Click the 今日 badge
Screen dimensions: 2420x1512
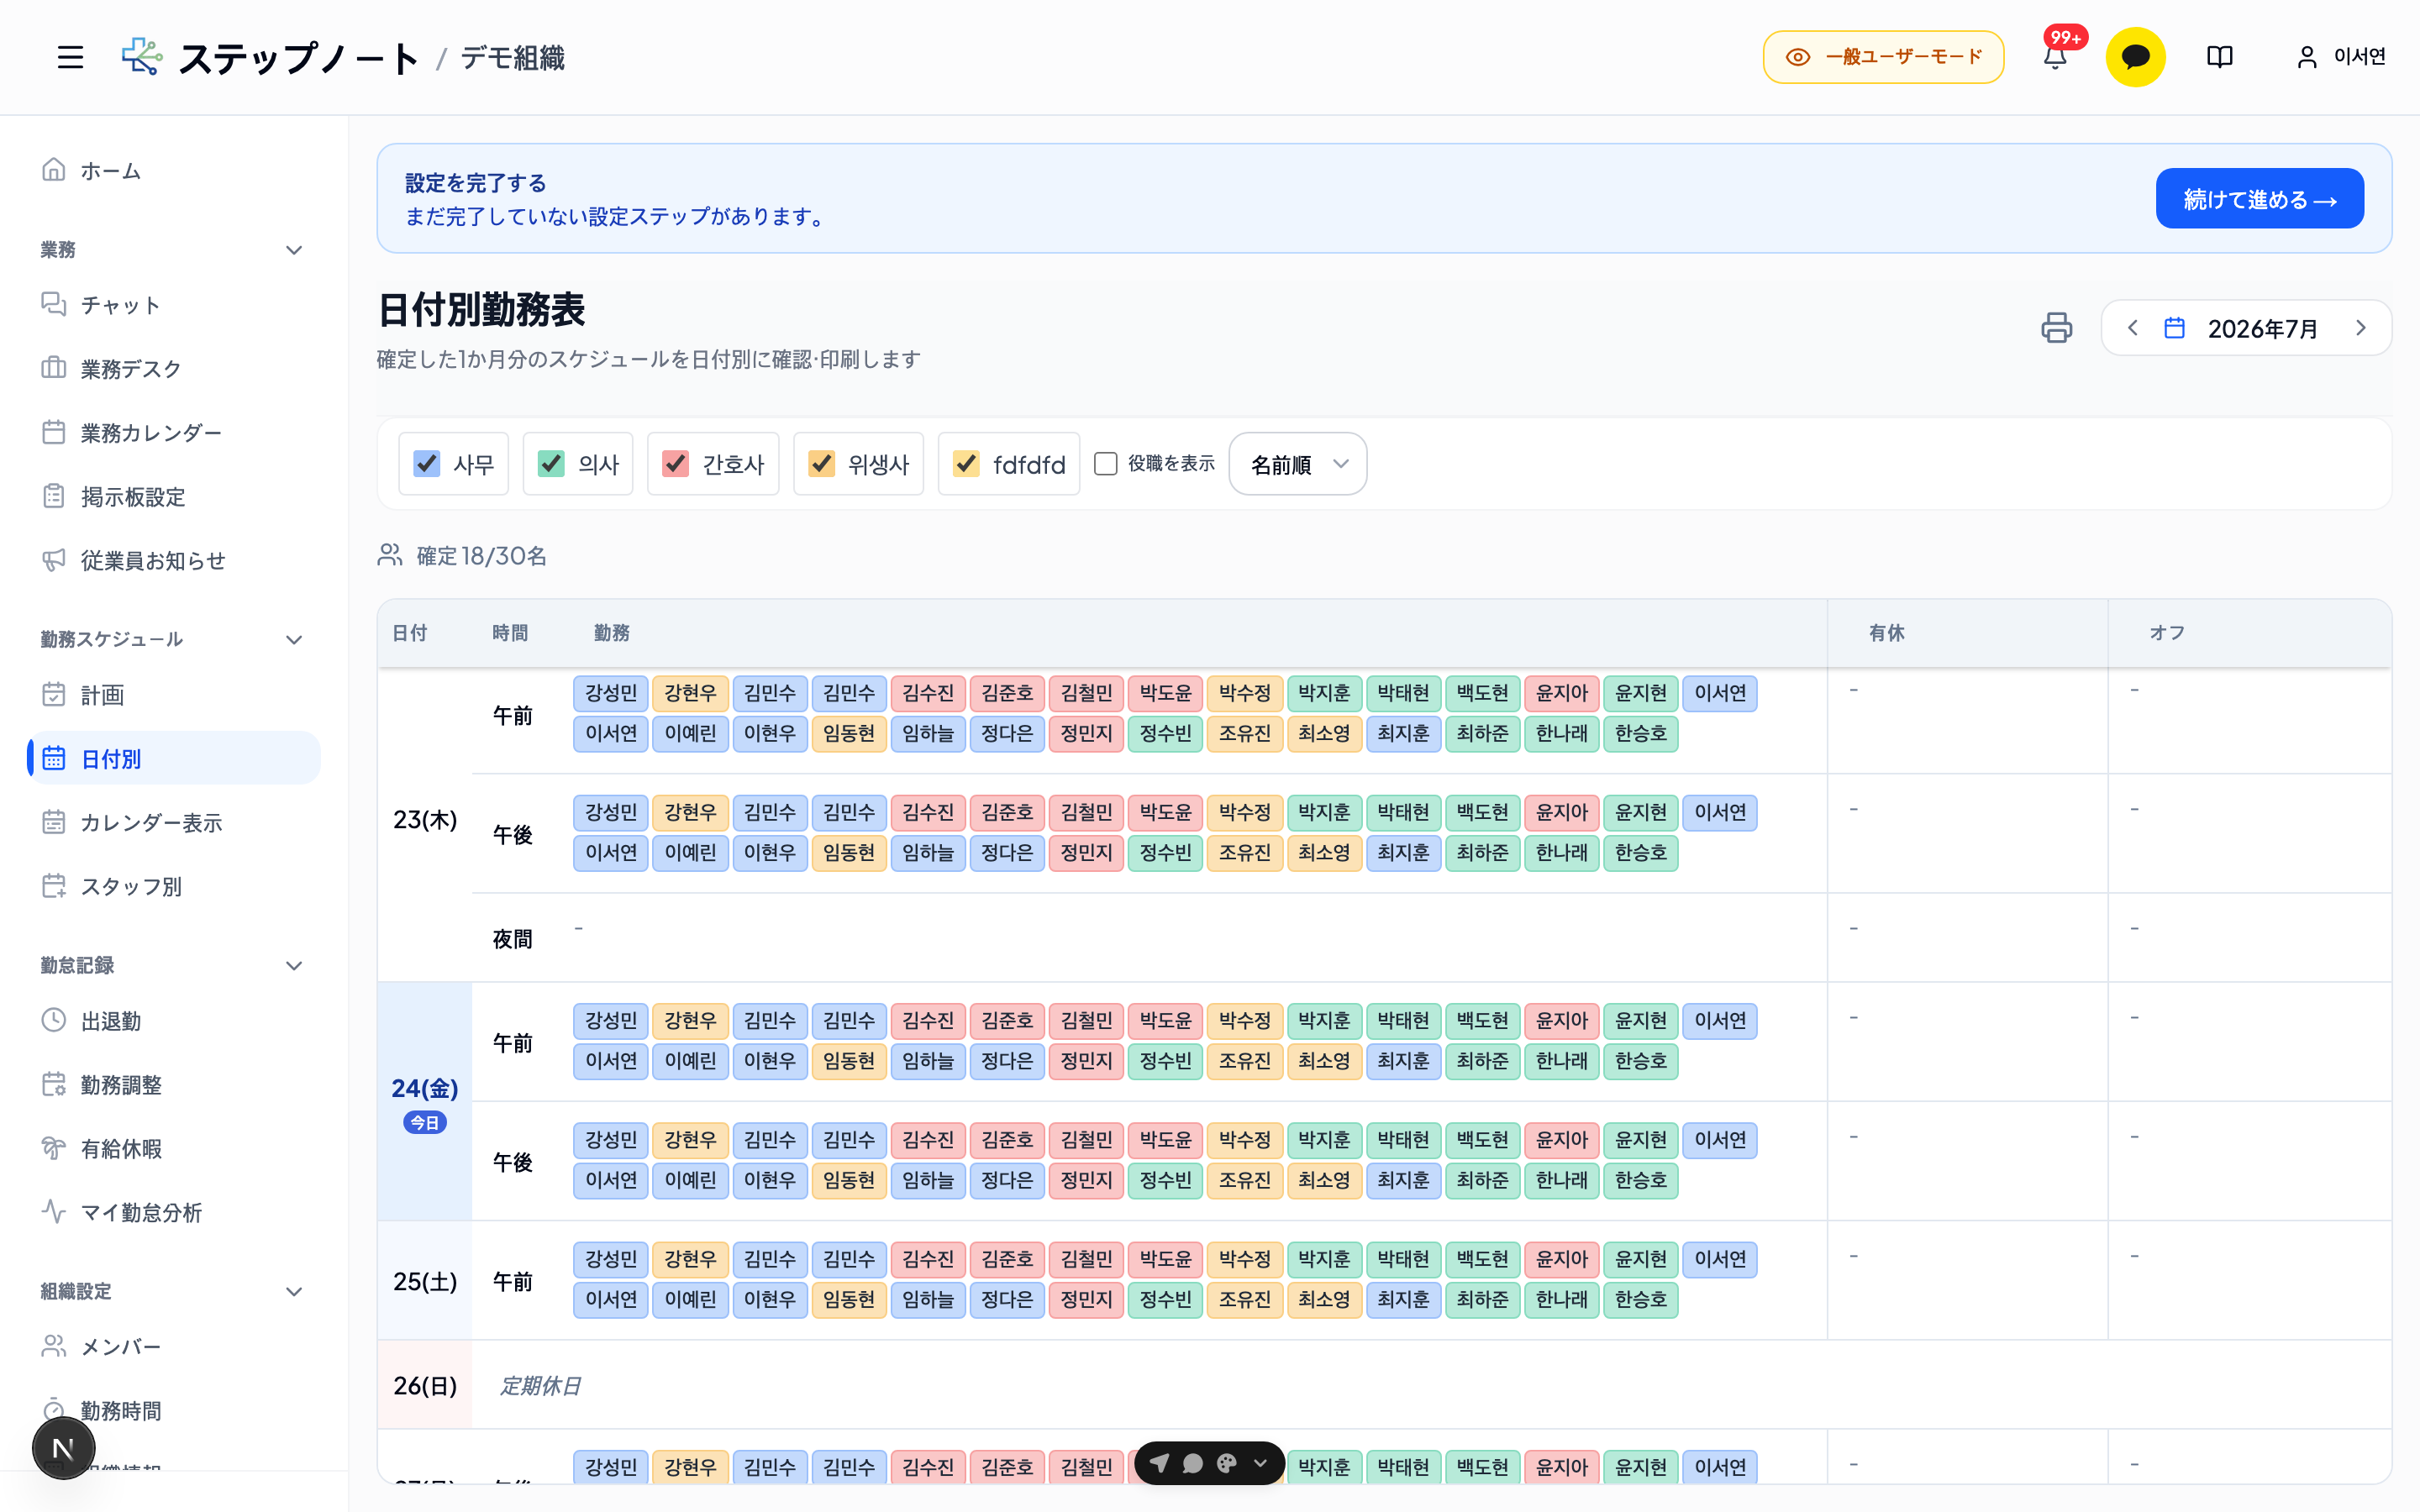425,1123
